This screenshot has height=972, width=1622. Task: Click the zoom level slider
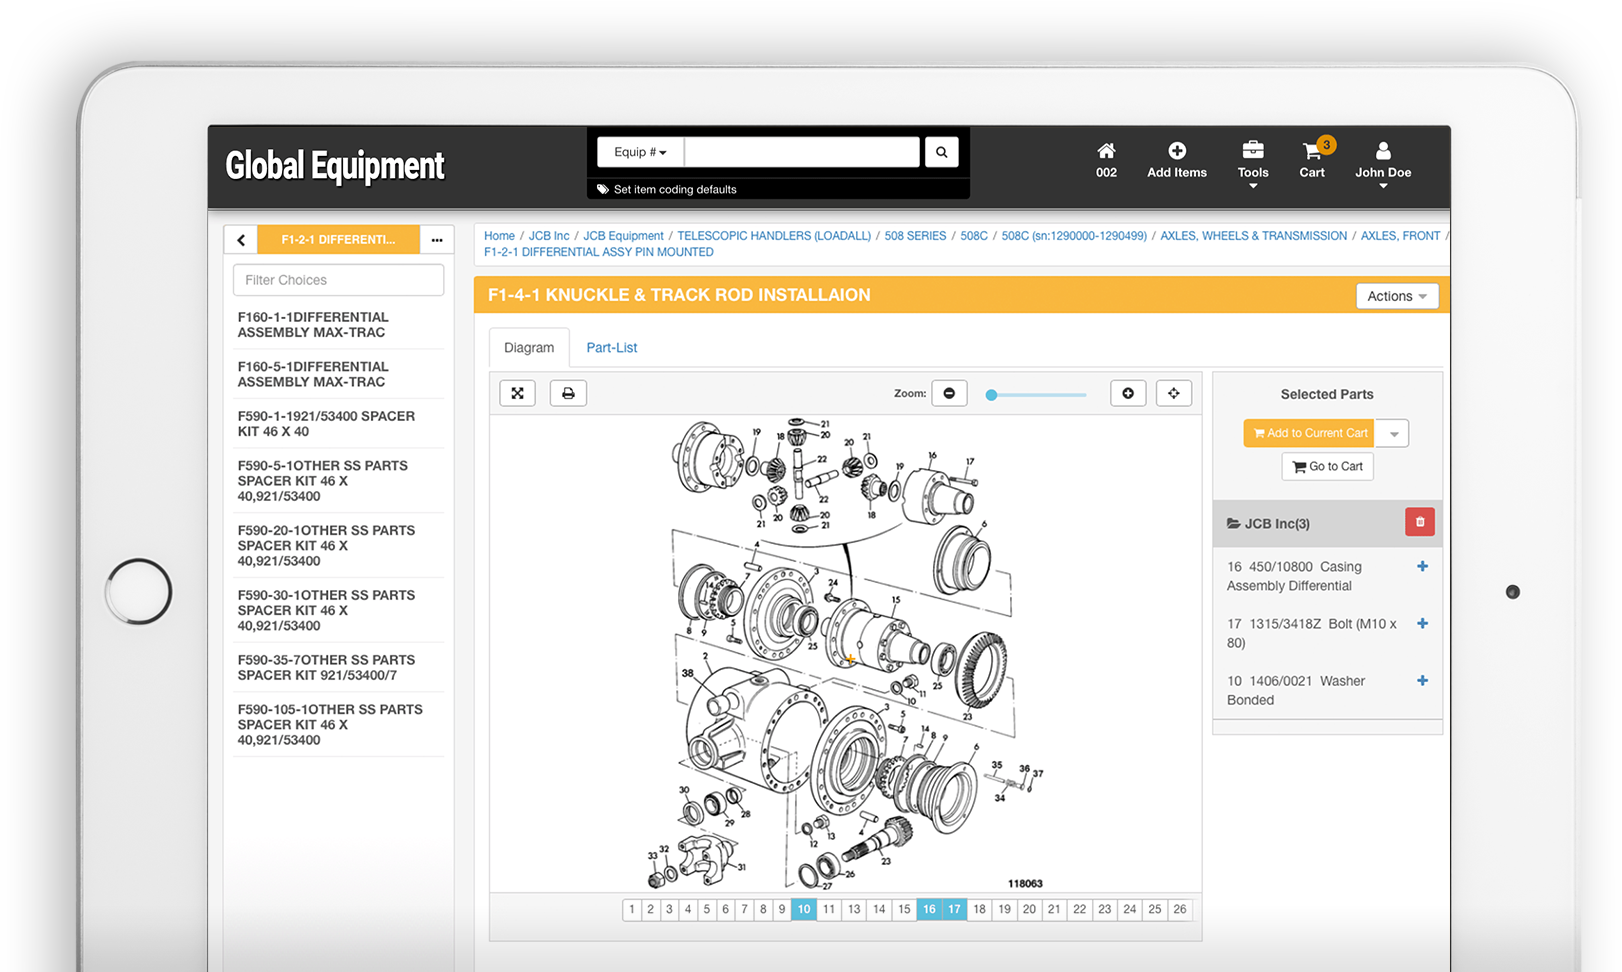tap(1035, 394)
